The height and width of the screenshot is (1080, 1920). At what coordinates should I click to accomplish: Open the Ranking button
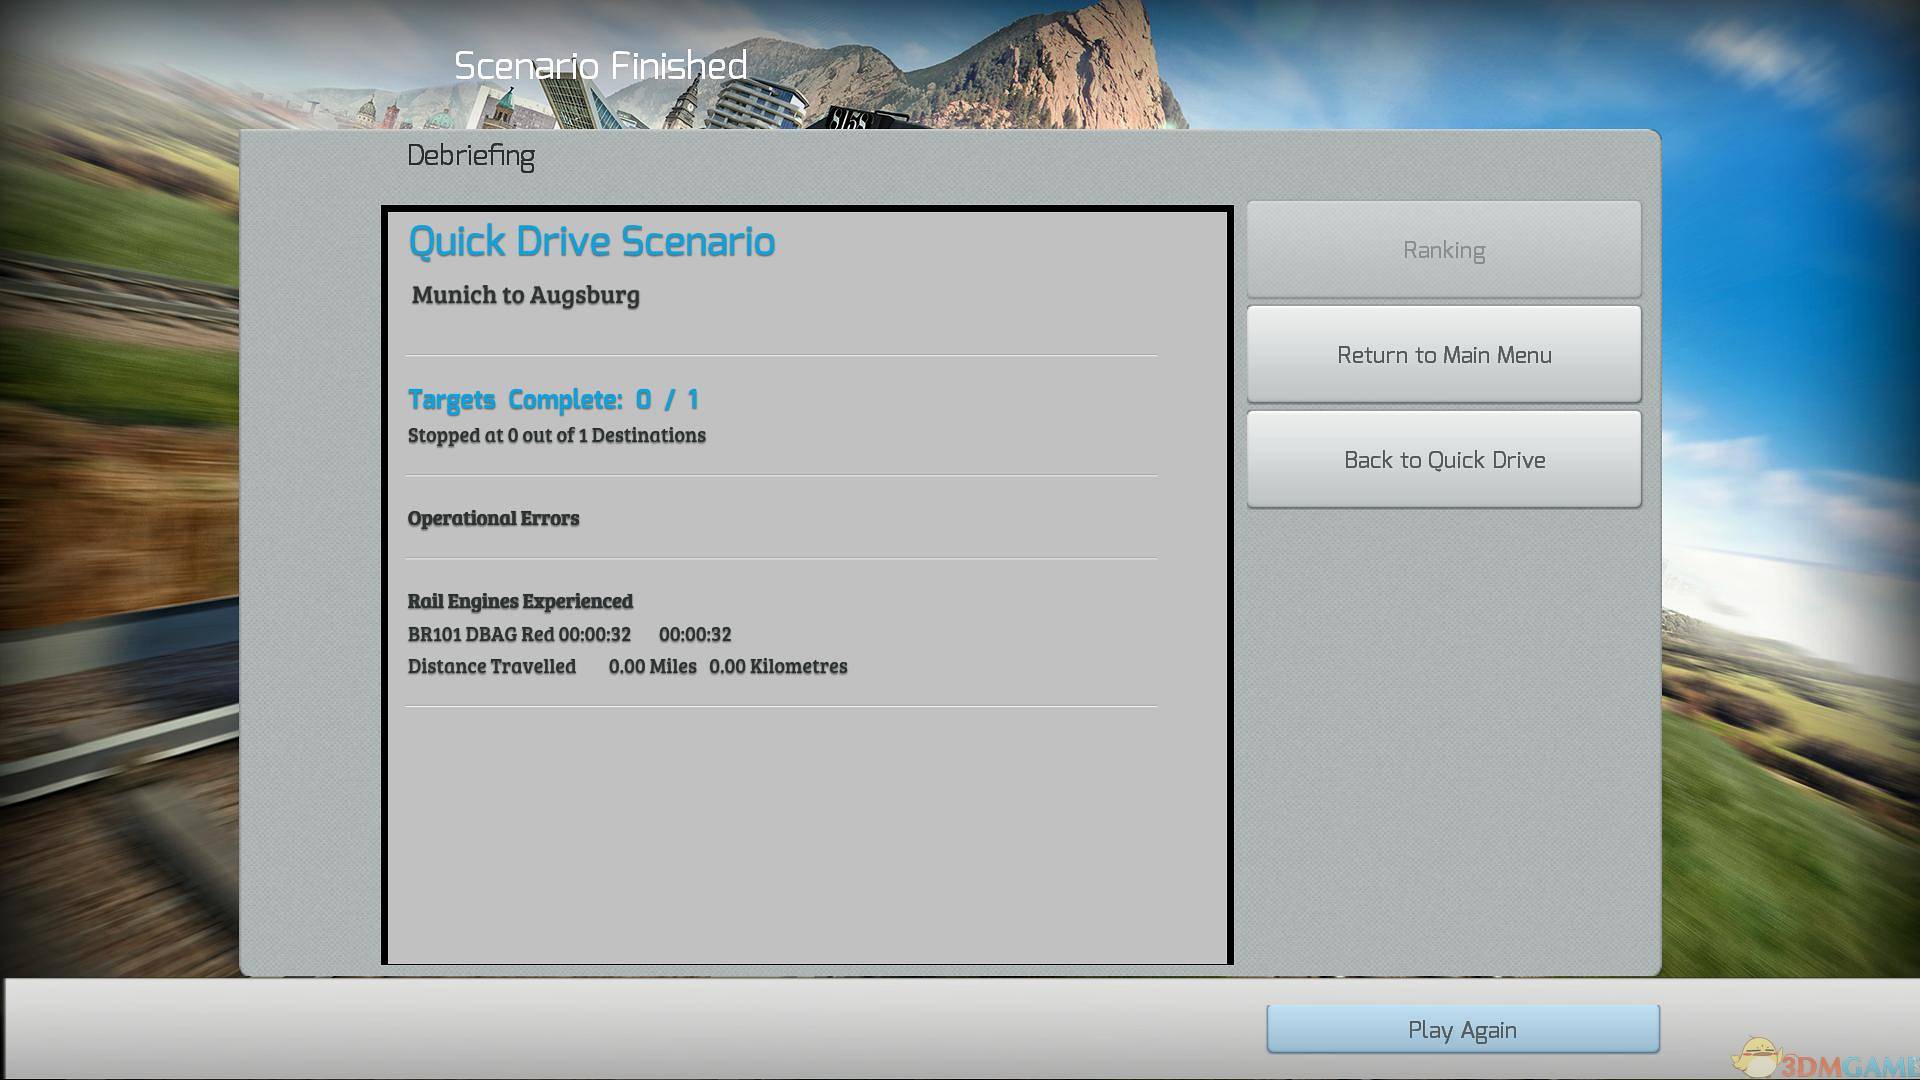pyautogui.click(x=1443, y=250)
